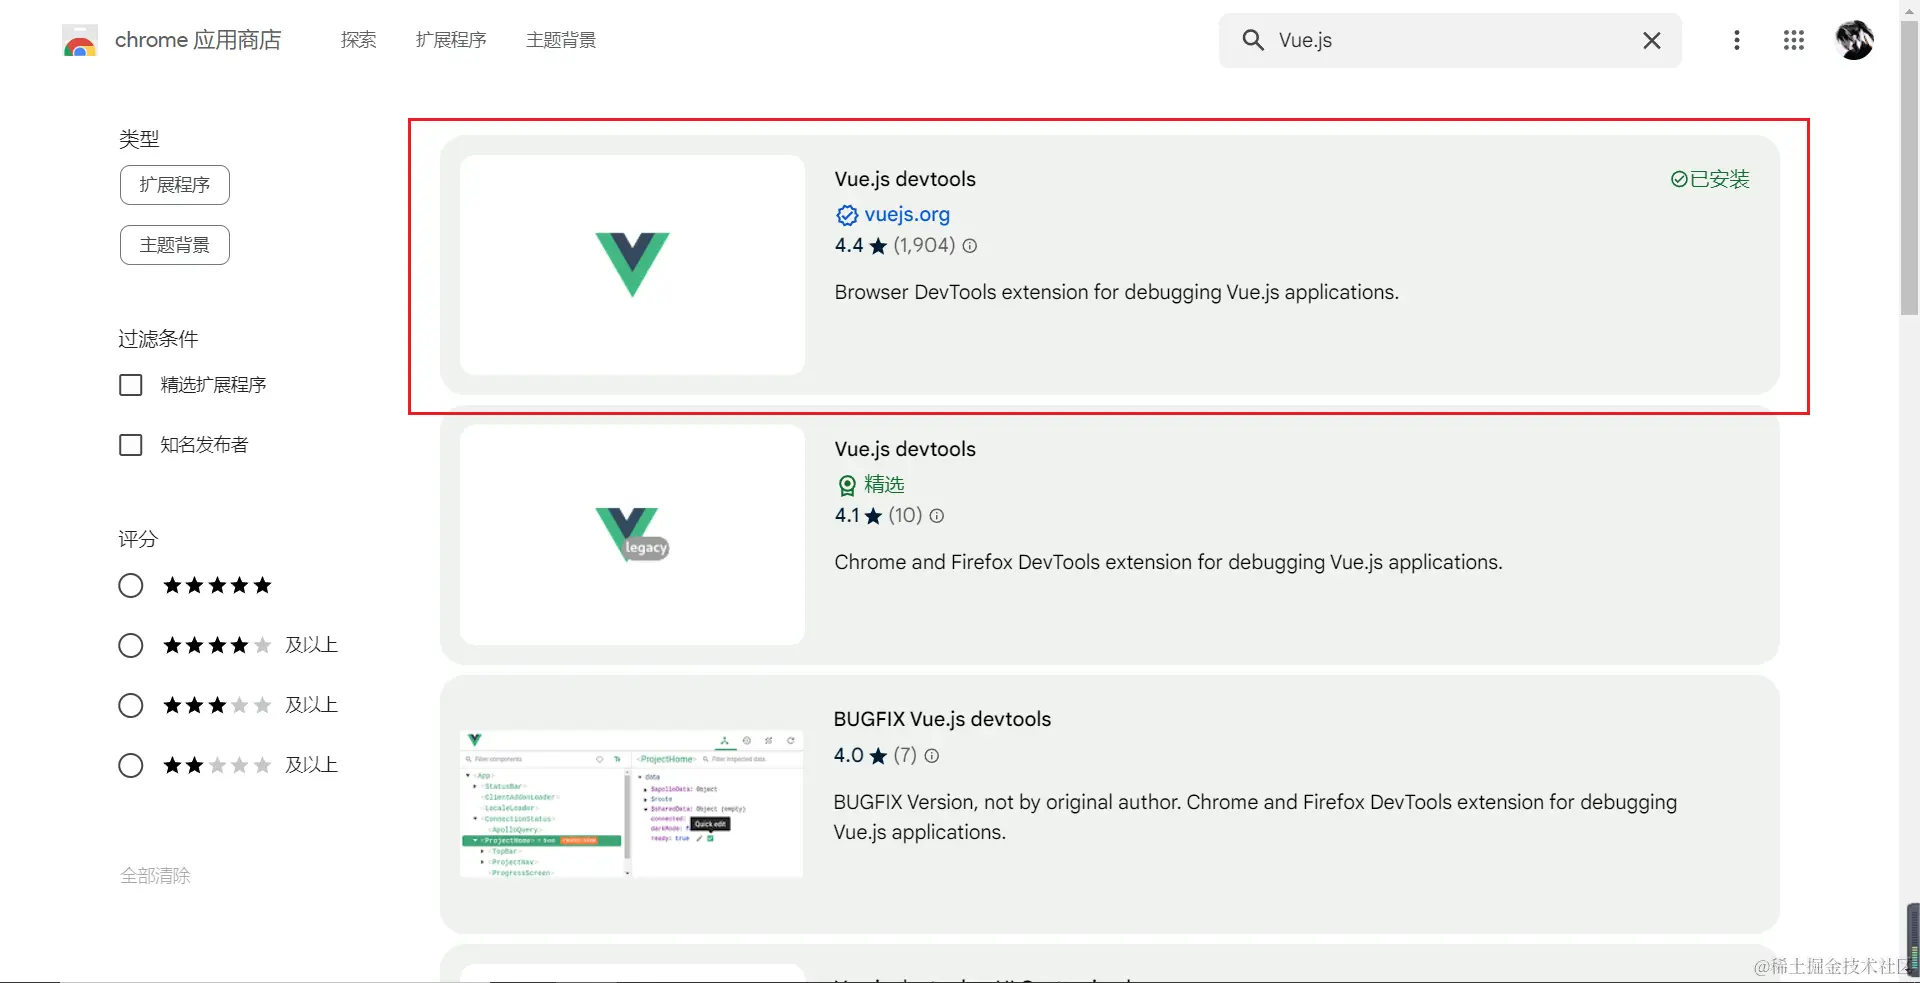Open the Google apps grid
Screen dimensions: 1920x983
coord(1794,40)
